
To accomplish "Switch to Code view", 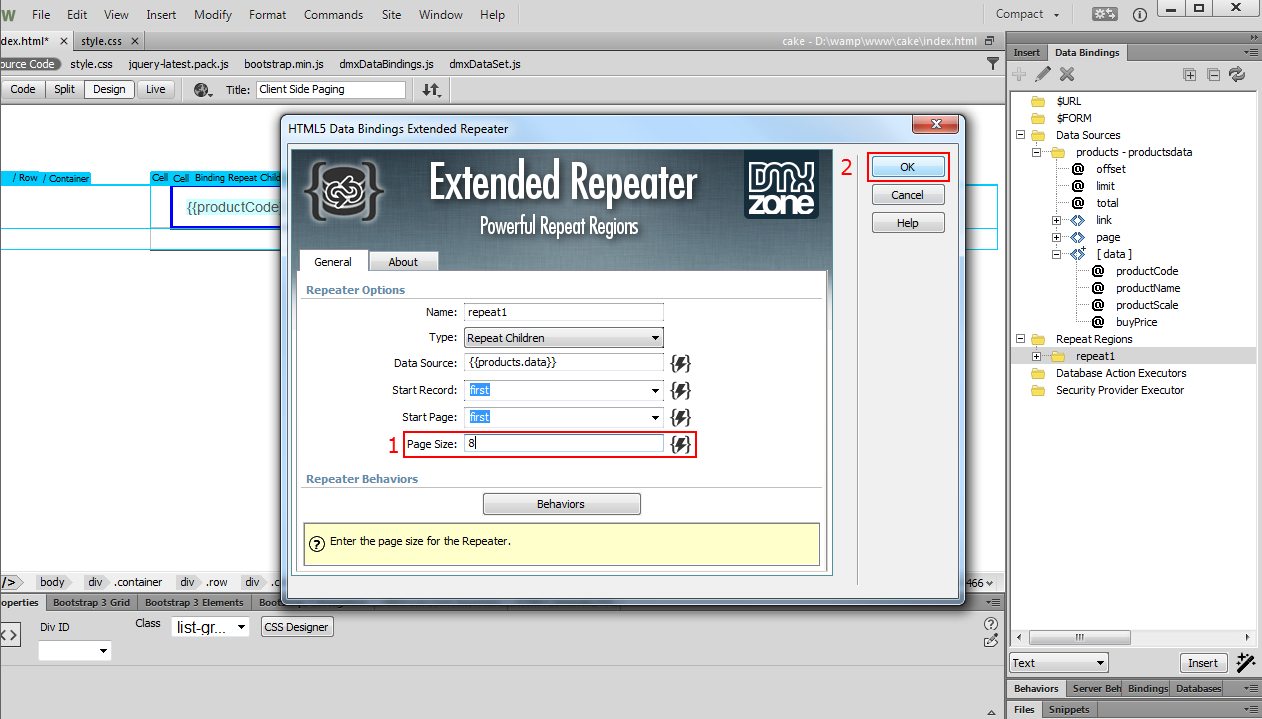I will click(23, 89).
